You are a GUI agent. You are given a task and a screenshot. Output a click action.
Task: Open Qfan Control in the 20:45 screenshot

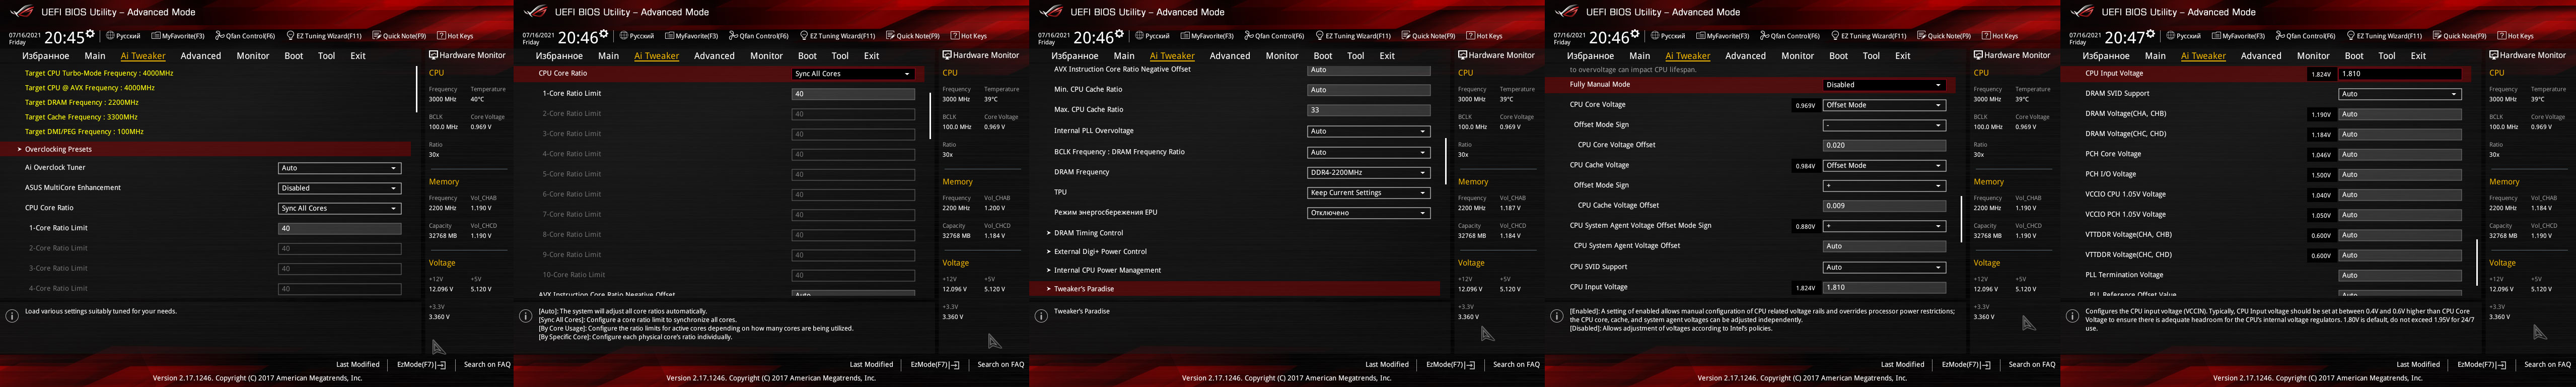(246, 36)
